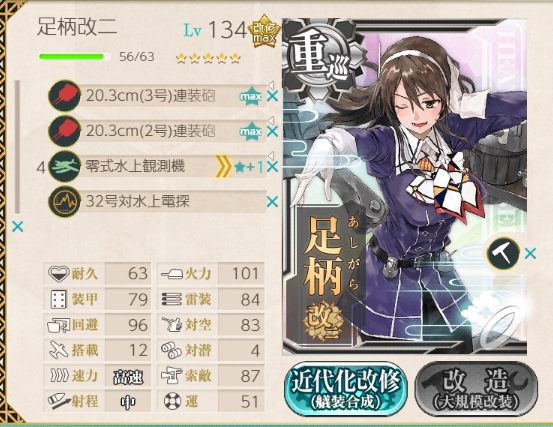Clear the expansion slot item with its X

[x=530, y=254]
